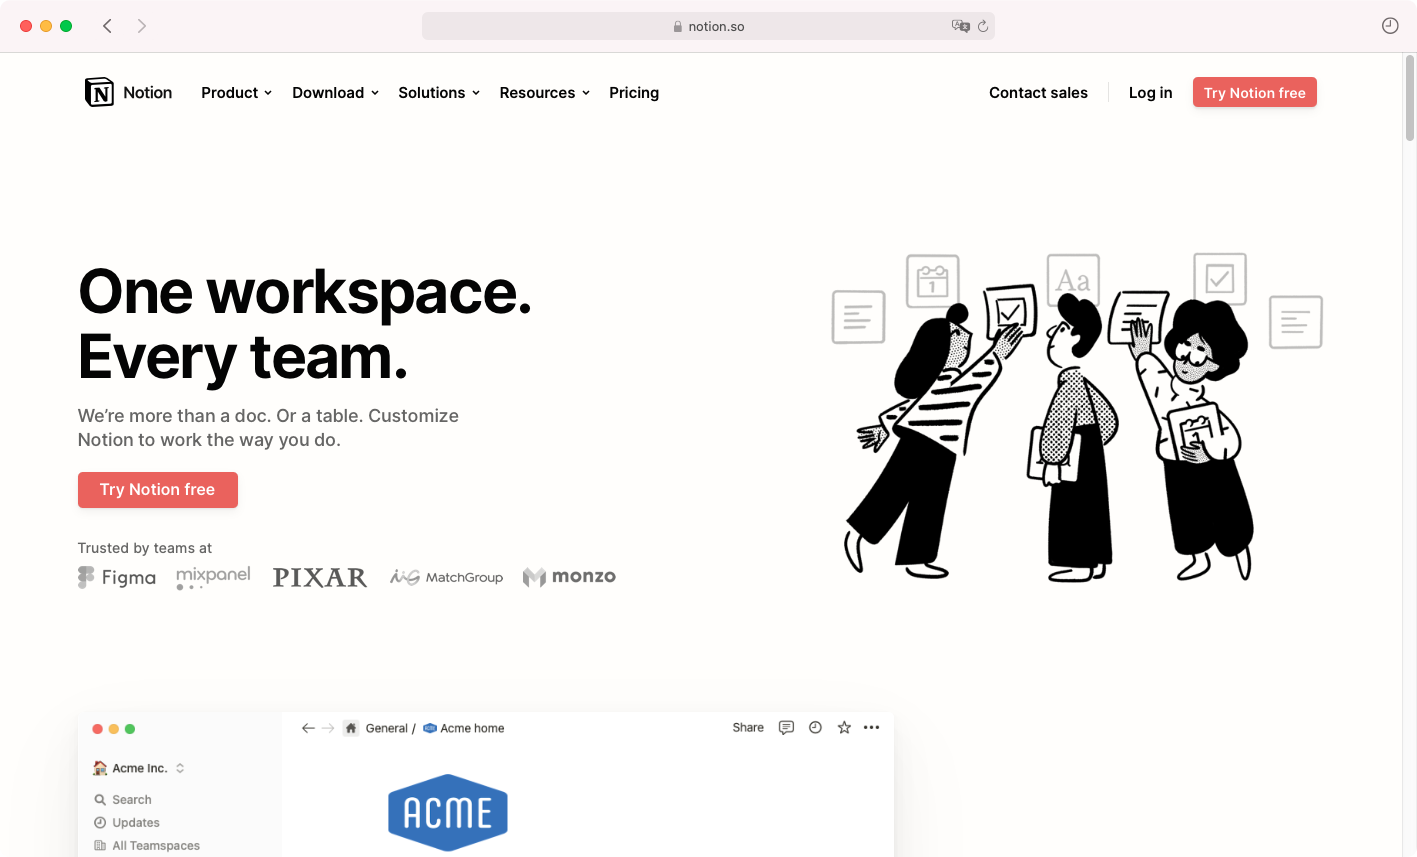Click the MatchGroup logo
This screenshot has height=857, width=1417.
(446, 577)
